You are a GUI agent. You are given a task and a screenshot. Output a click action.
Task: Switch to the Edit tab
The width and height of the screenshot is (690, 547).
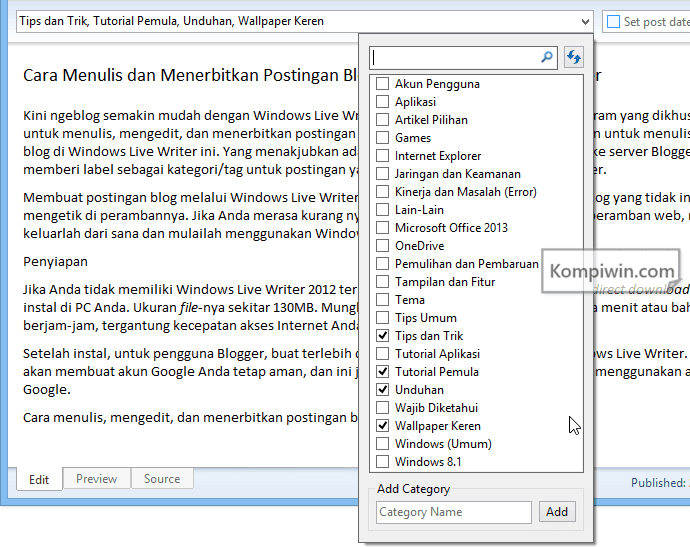pyautogui.click(x=39, y=479)
